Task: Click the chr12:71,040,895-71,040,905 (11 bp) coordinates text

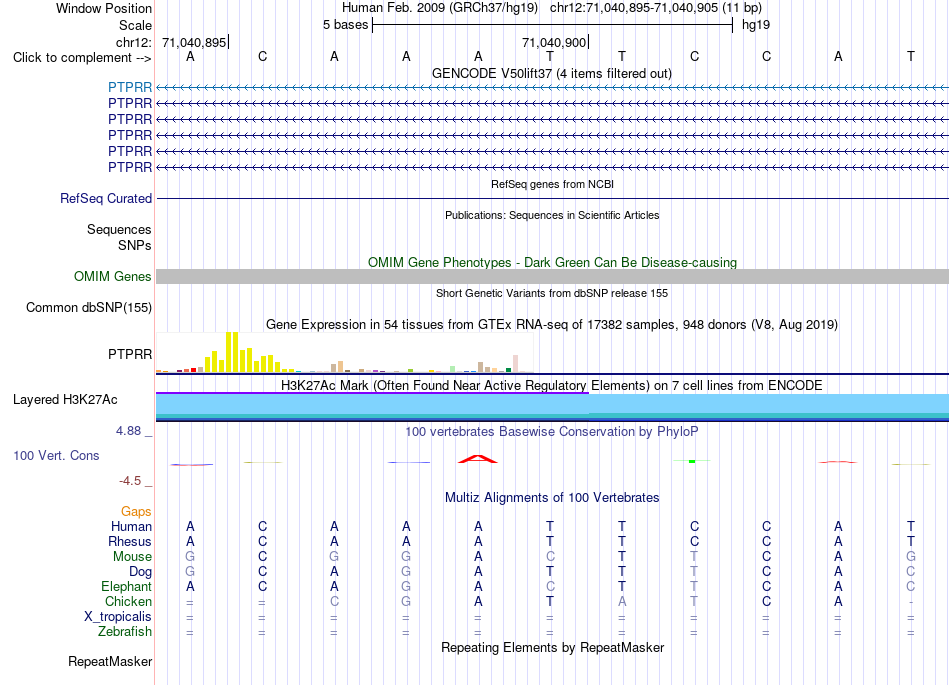Action: point(656,8)
